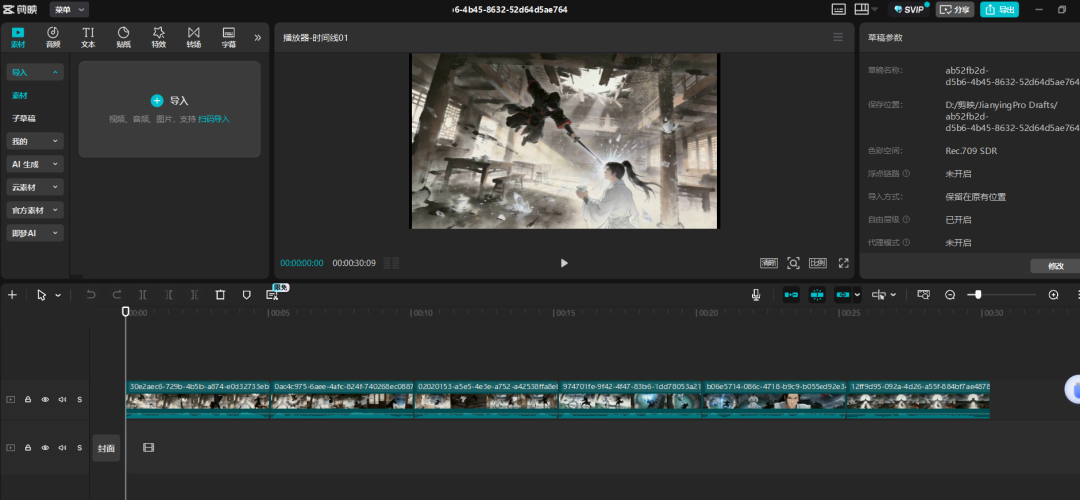Click the 封面 cover button
The height and width of the screenshot is (500, 1080).
tap(106, 448)
